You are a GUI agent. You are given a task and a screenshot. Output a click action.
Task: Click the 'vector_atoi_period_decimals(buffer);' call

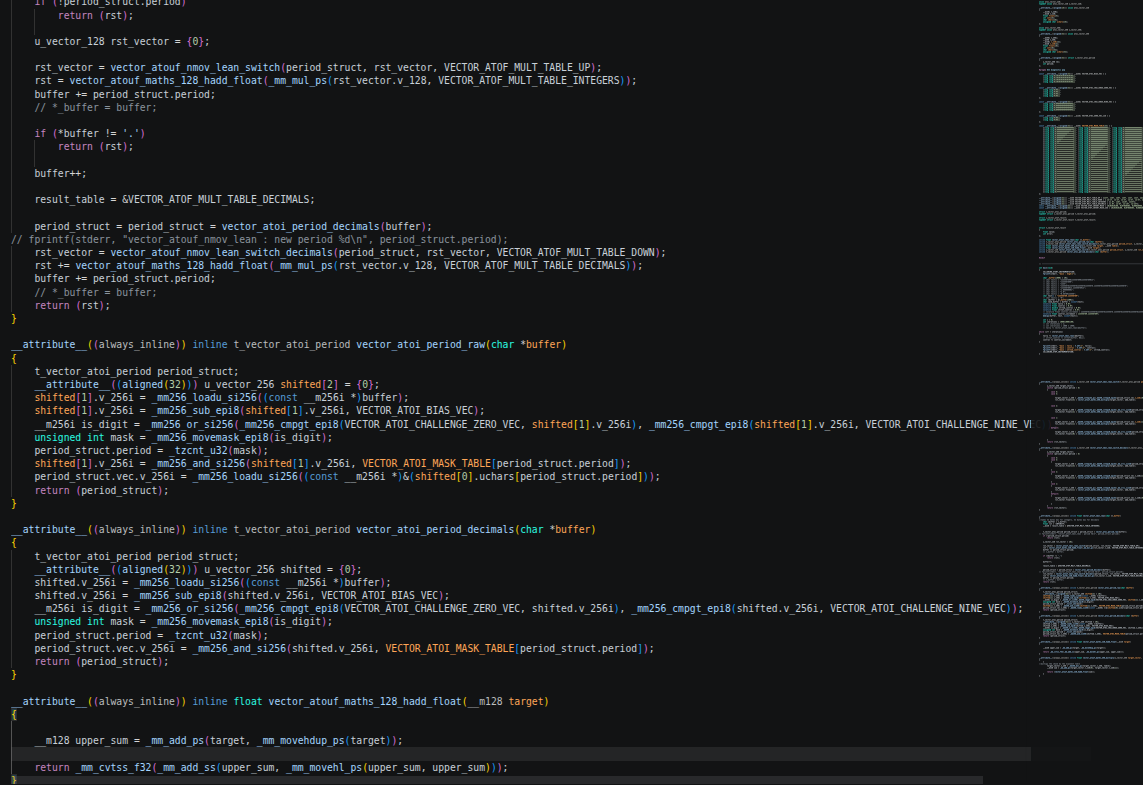point(327,227)
